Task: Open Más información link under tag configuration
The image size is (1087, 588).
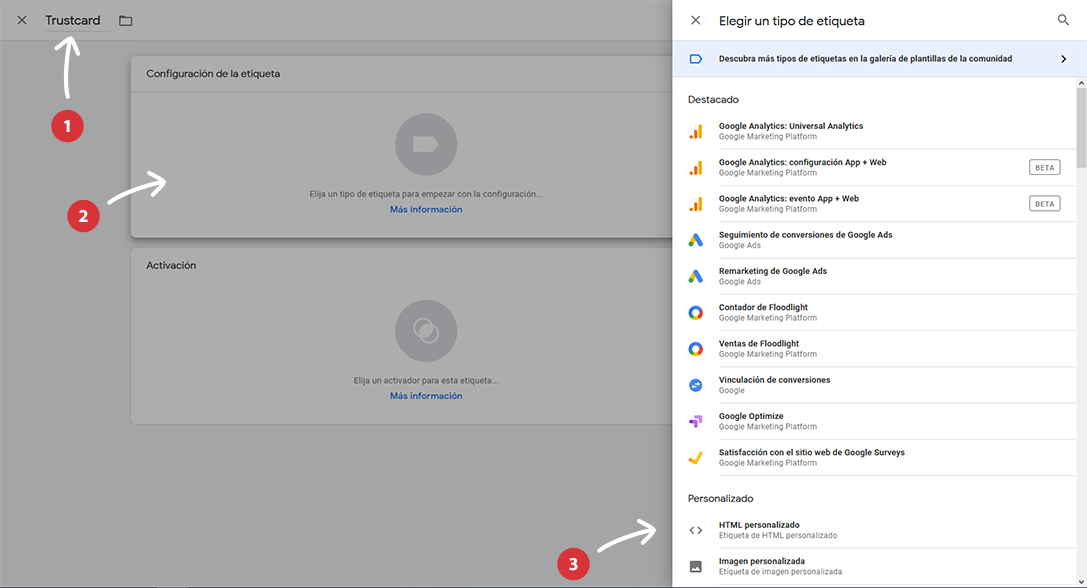Action: pos(426,209)
